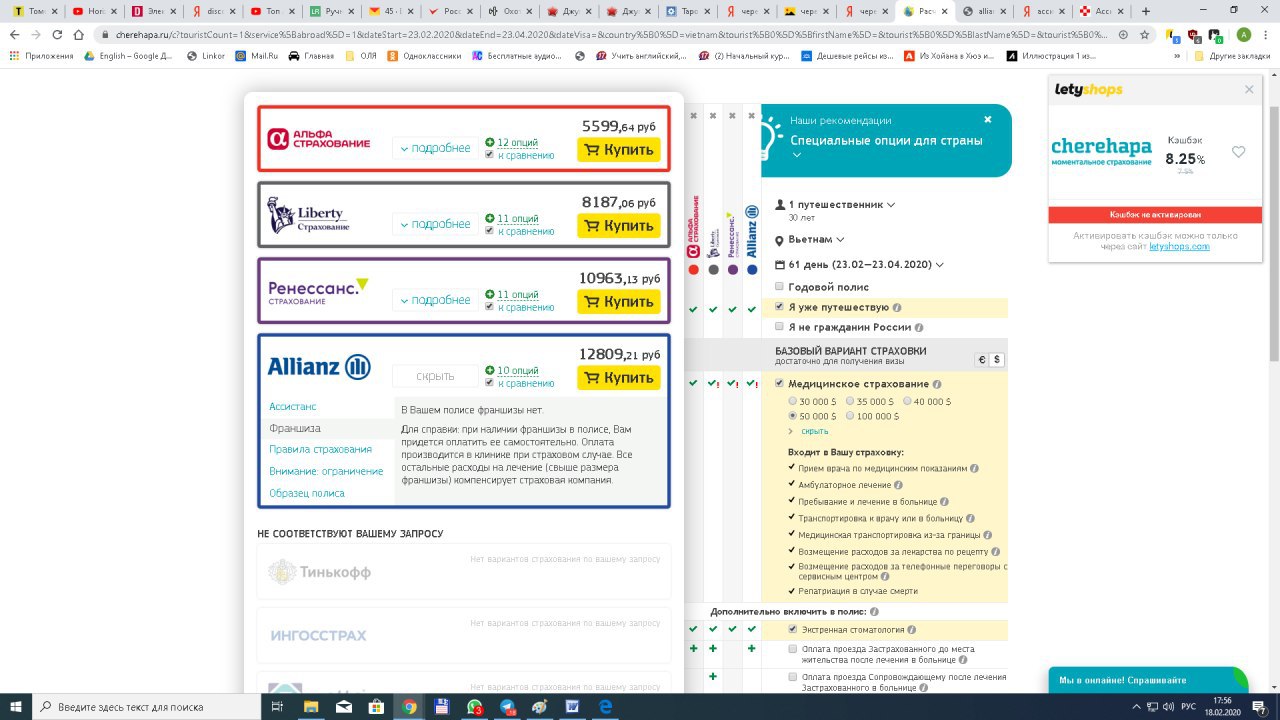Buy the Liberty insurance policy

[x=619, y=226]
